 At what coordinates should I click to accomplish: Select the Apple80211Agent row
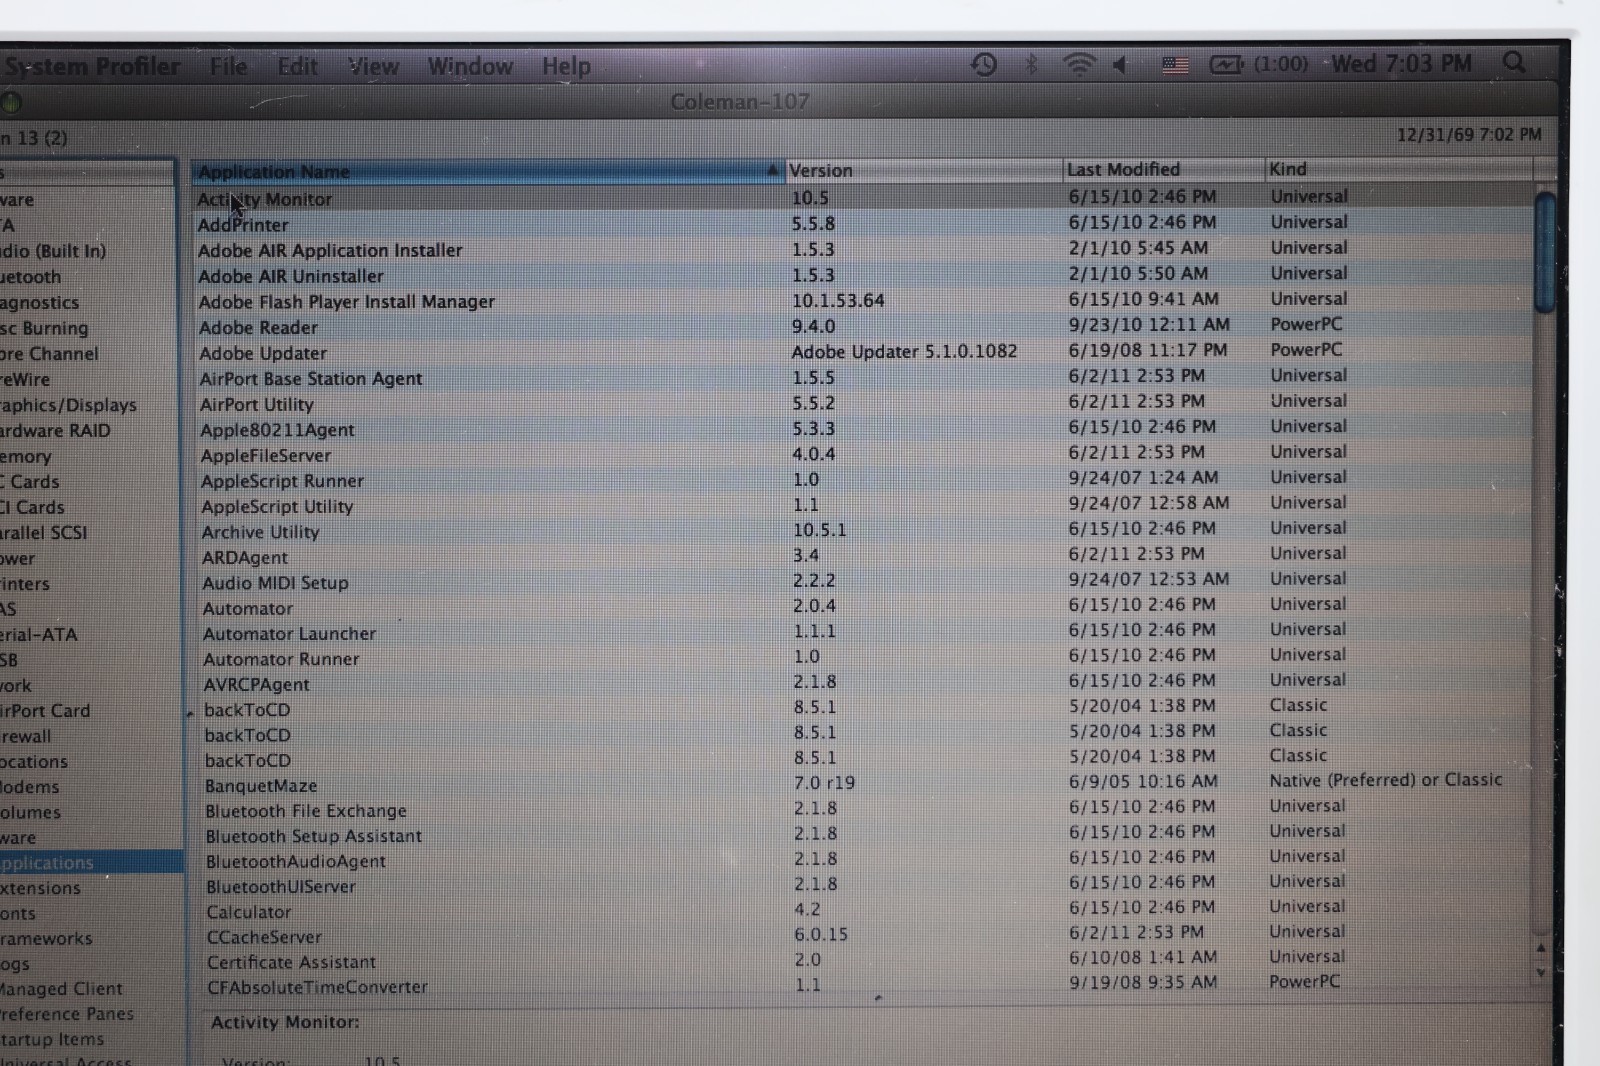click(862, 428)
